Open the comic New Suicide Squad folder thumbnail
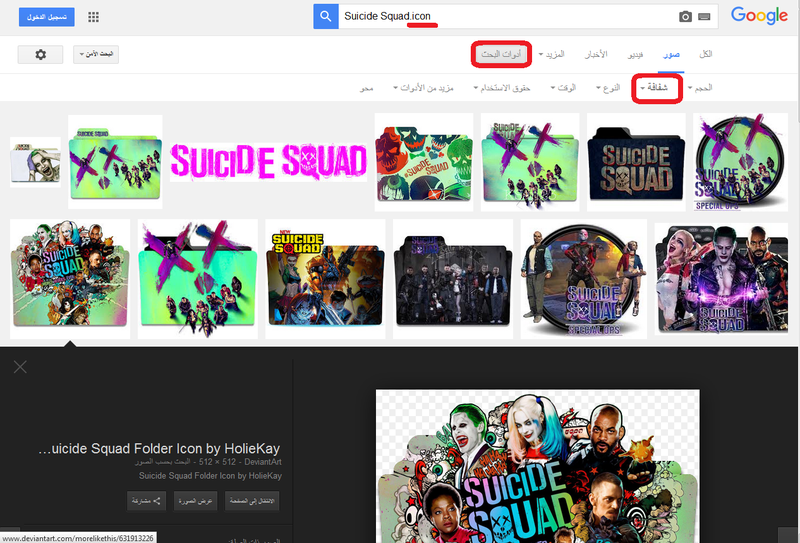The image size is (800, 543). pos(326,279)
